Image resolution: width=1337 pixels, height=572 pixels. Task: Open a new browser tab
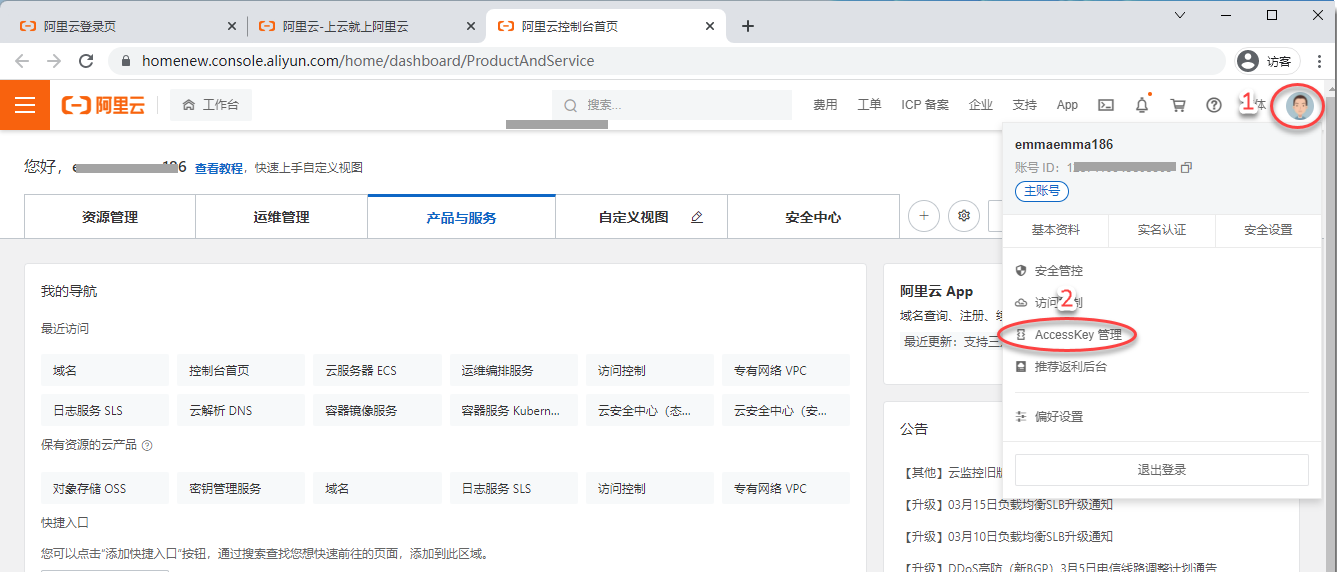pyautogui.click(x=748, y=26)
